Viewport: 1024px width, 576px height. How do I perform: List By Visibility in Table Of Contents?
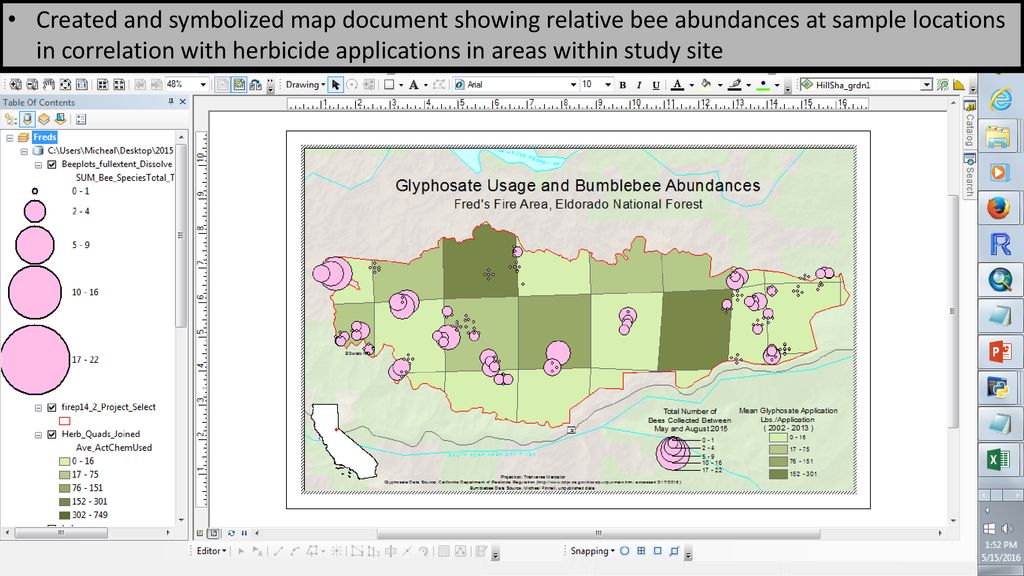(44, 119)
